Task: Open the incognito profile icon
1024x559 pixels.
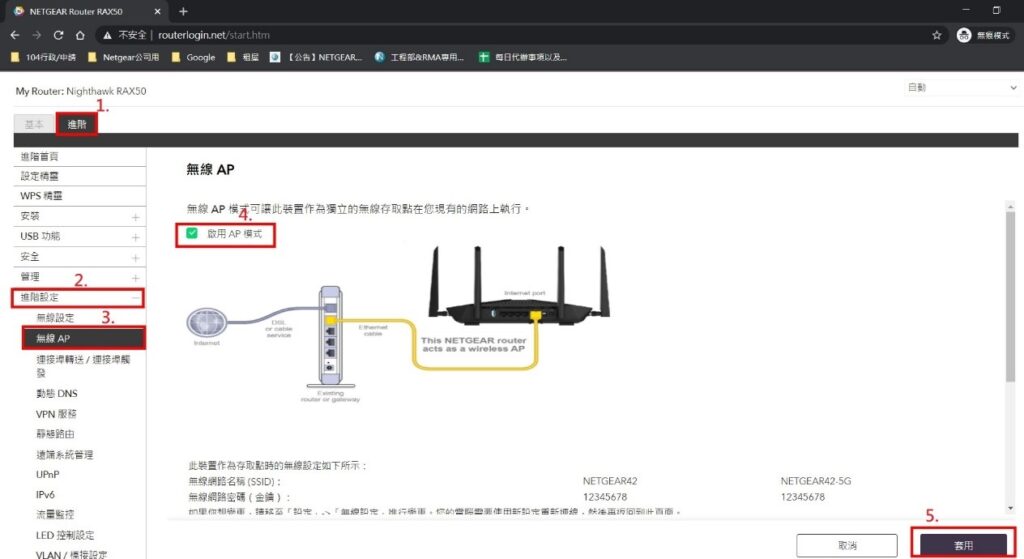Action: point(964,34)
